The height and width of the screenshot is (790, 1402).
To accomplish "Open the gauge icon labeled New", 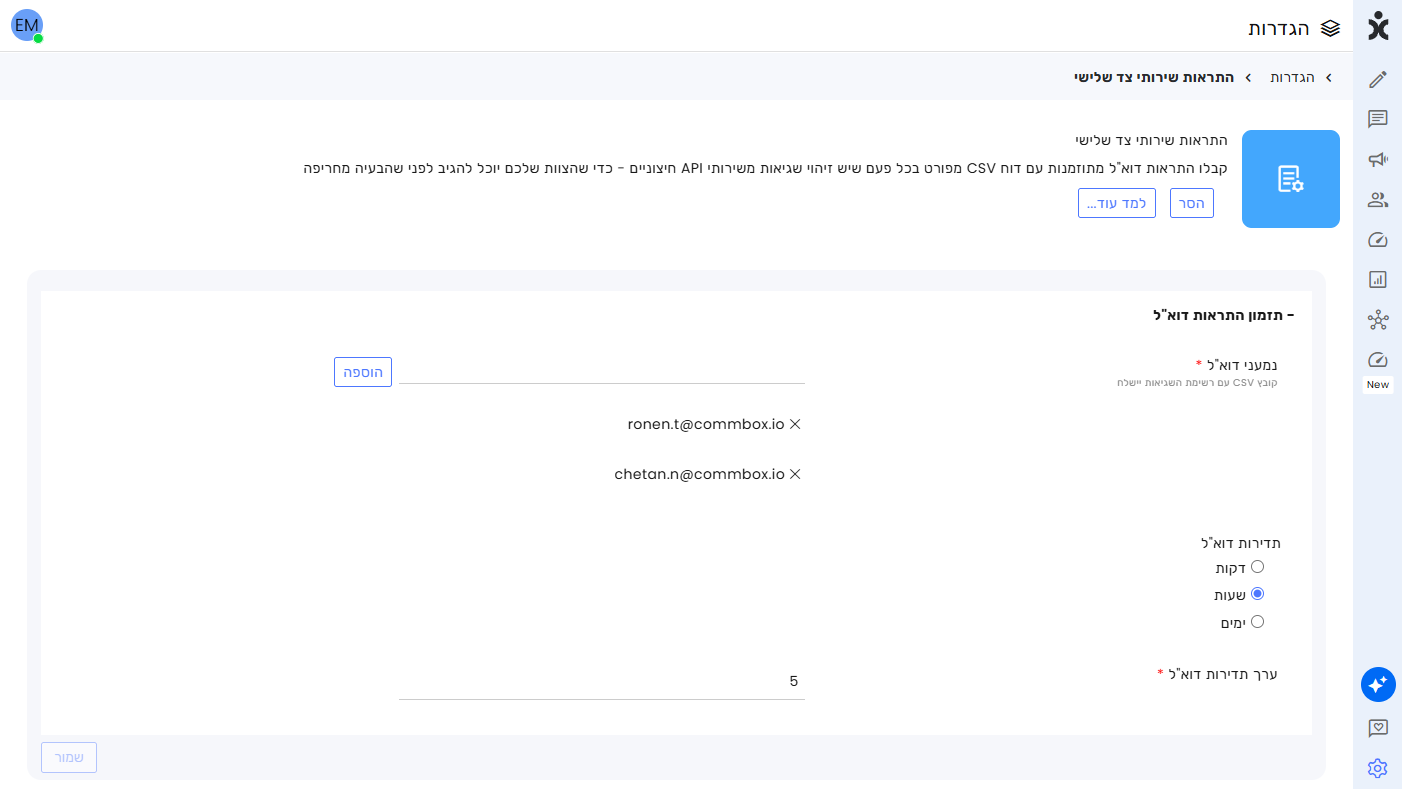I will coord(1378,360).
